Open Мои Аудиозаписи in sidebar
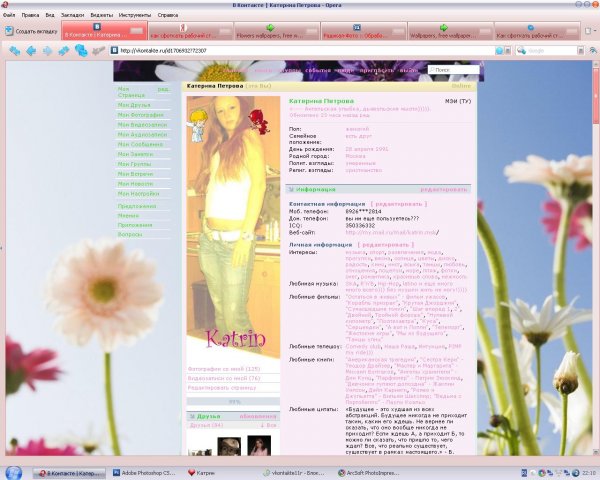The height and width of the screenshot is (480, 600). click(x=142, y=135)
